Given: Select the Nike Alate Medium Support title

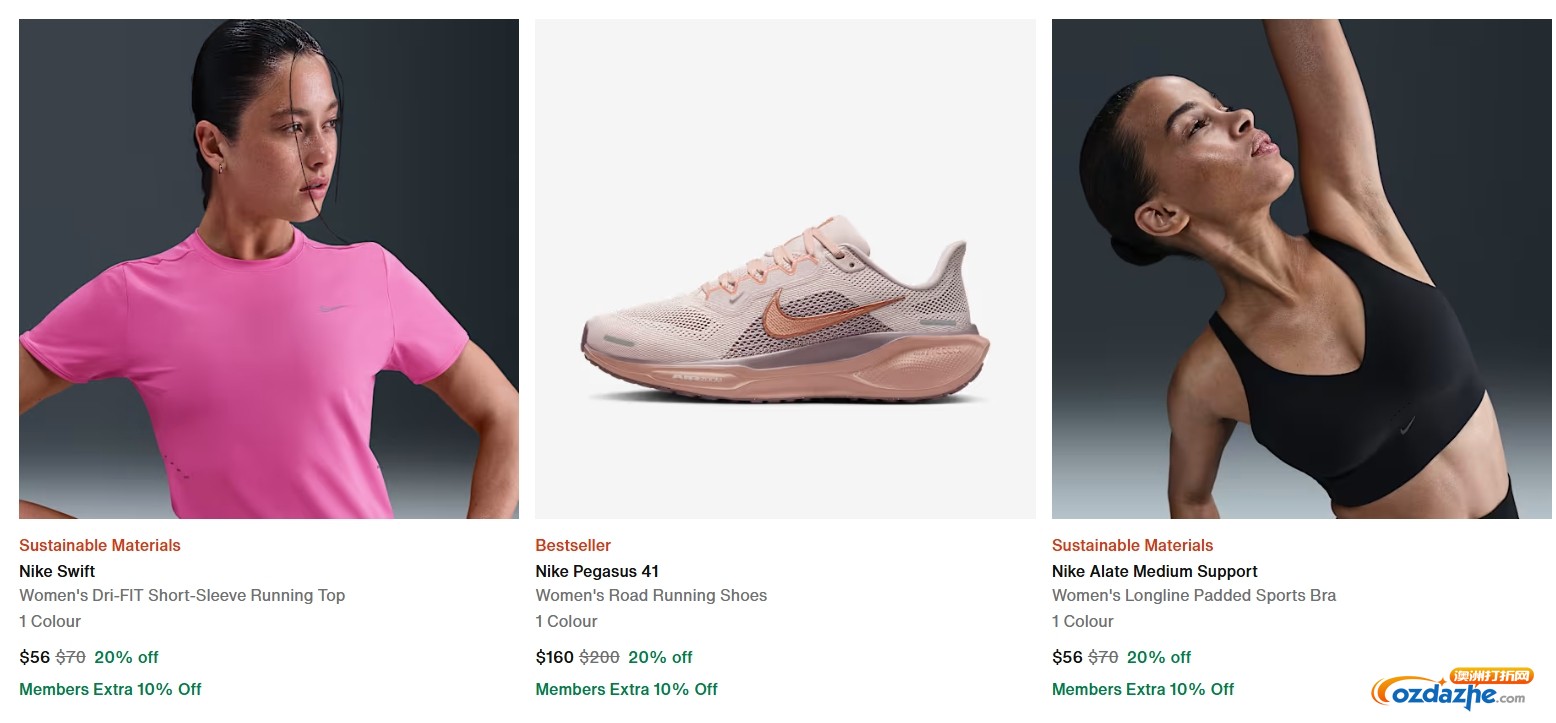Looking at the screenshot, I should click(x=1154, y=571).
